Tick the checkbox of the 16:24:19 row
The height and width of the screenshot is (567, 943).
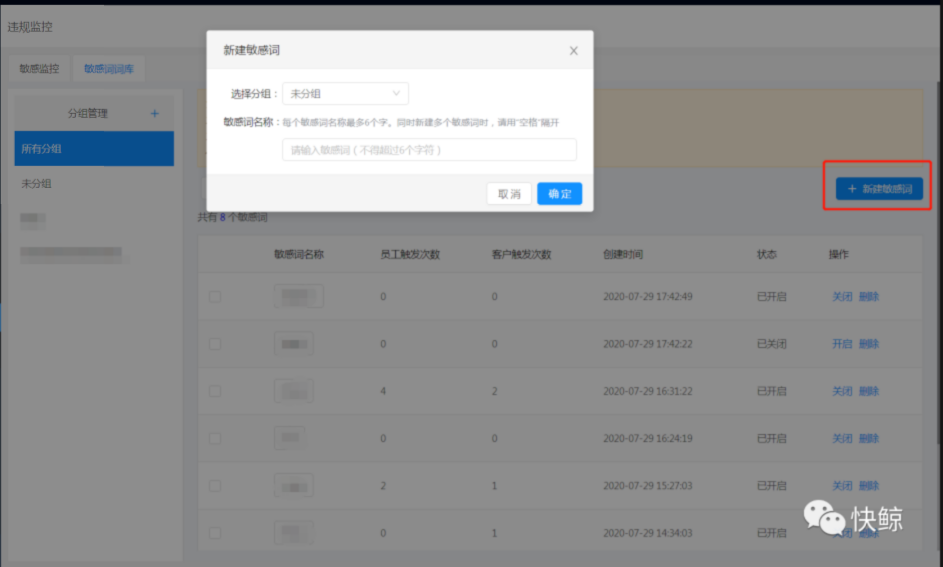coord(215,438)
